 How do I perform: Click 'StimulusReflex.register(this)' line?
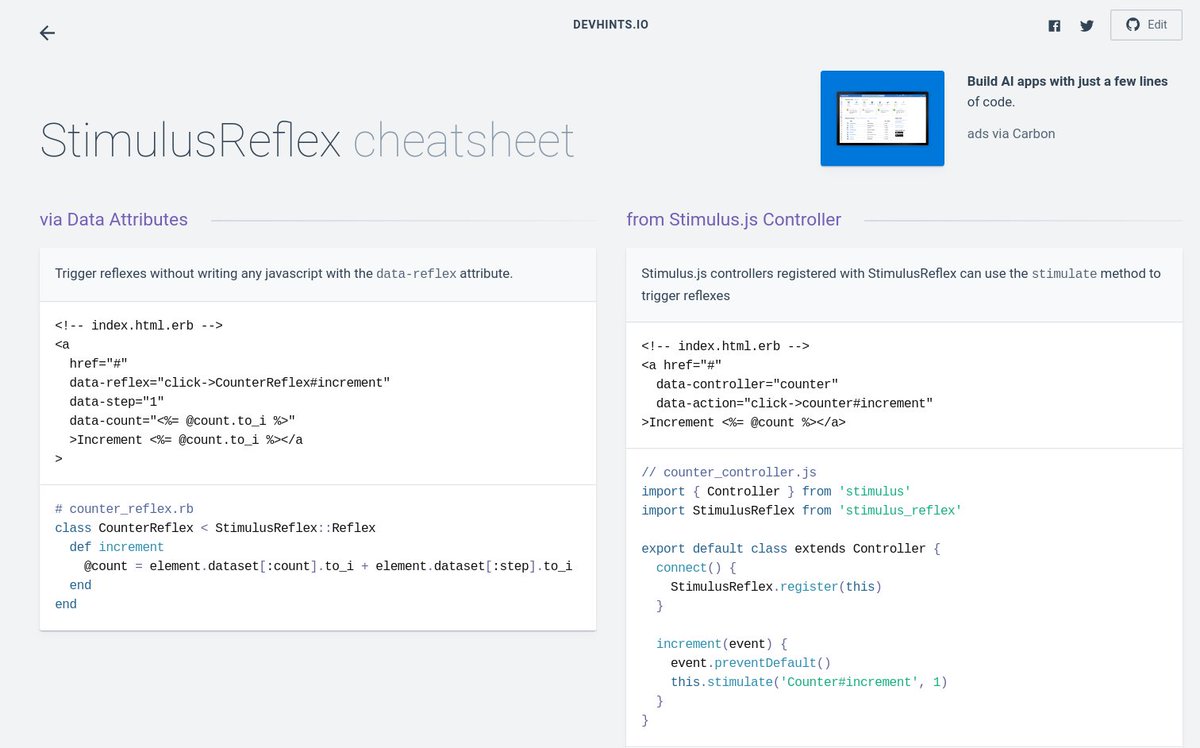tap(776, 586)
